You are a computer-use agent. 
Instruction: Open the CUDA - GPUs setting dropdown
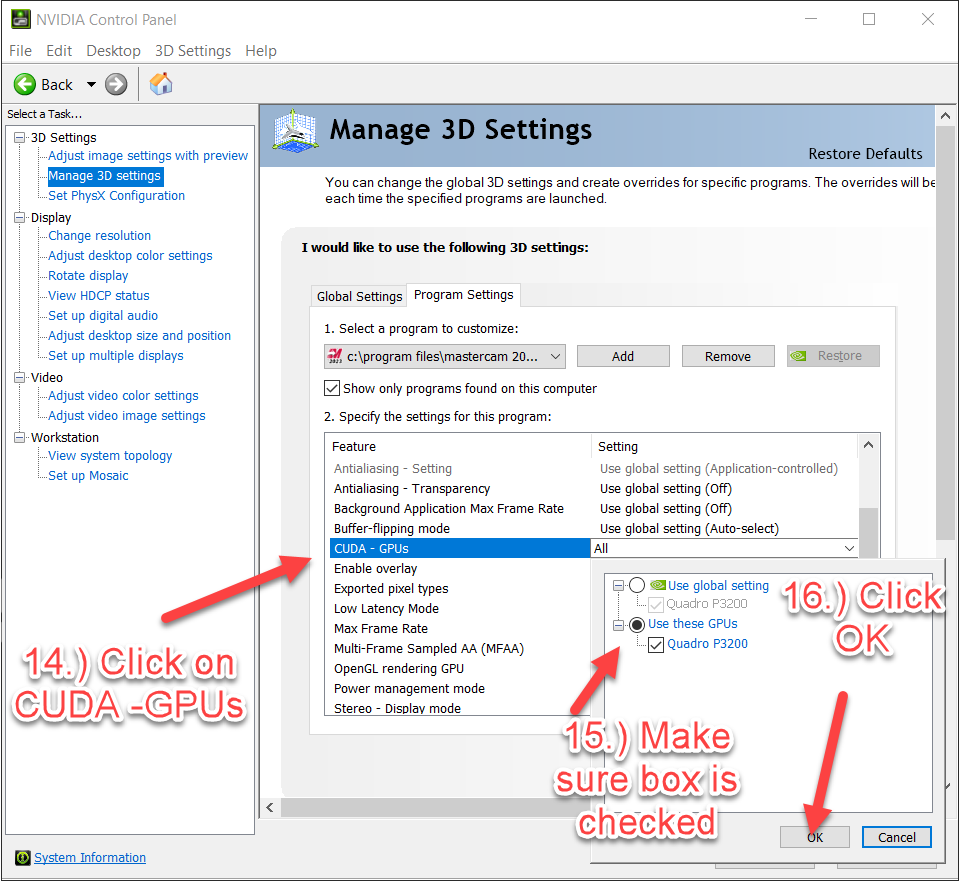[x=849, y=549]
